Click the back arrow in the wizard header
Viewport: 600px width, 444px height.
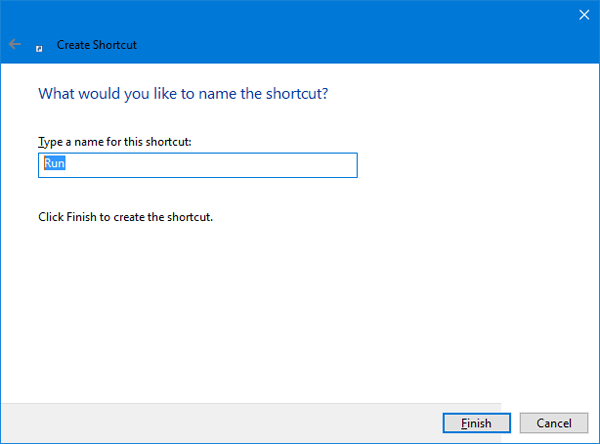(x=14, y=45)
